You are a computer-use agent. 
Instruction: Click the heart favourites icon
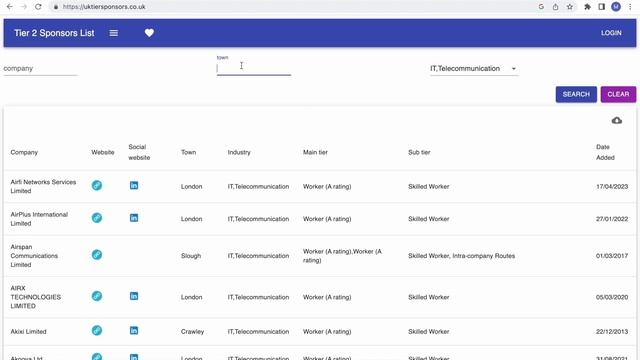point(149,33)
